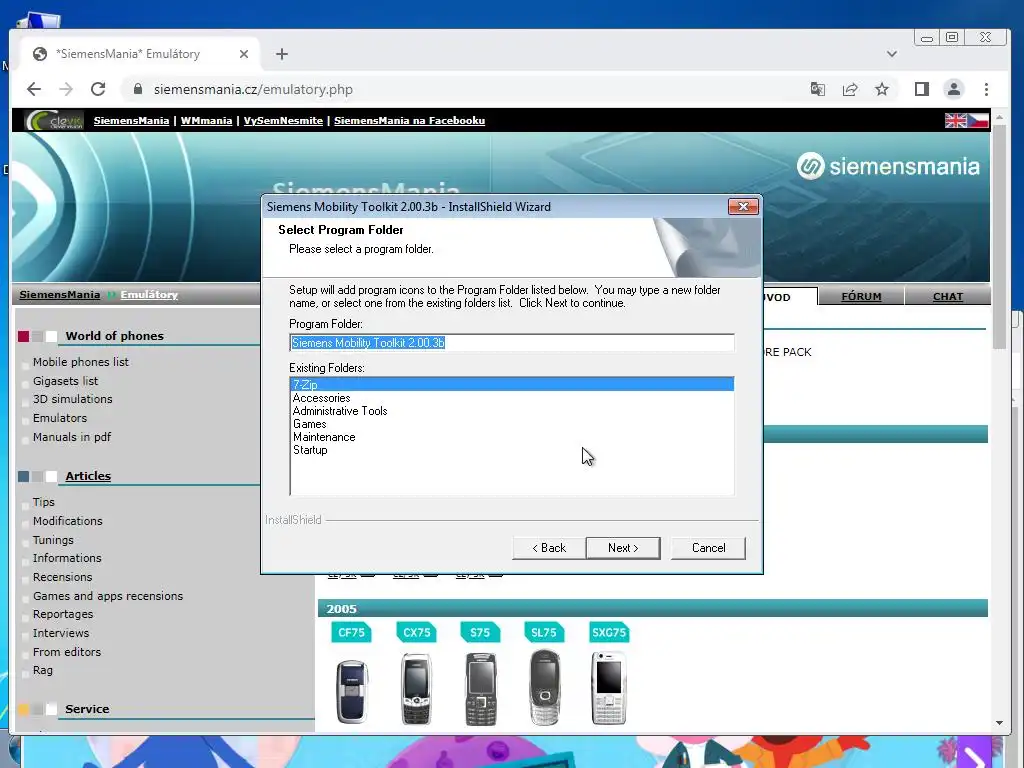Open VySemNesmite top bar link
1024x768 pixels.
tap(283, 120)
